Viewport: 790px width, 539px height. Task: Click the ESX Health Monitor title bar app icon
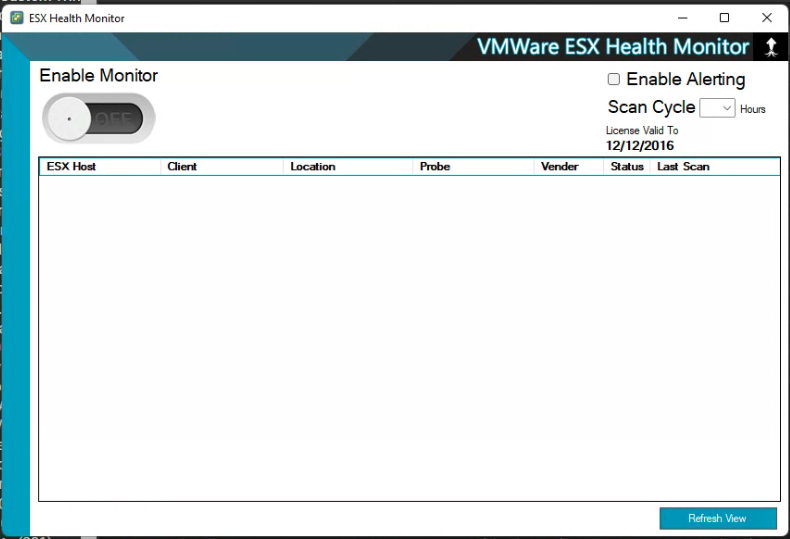click(x=17, y=18)
